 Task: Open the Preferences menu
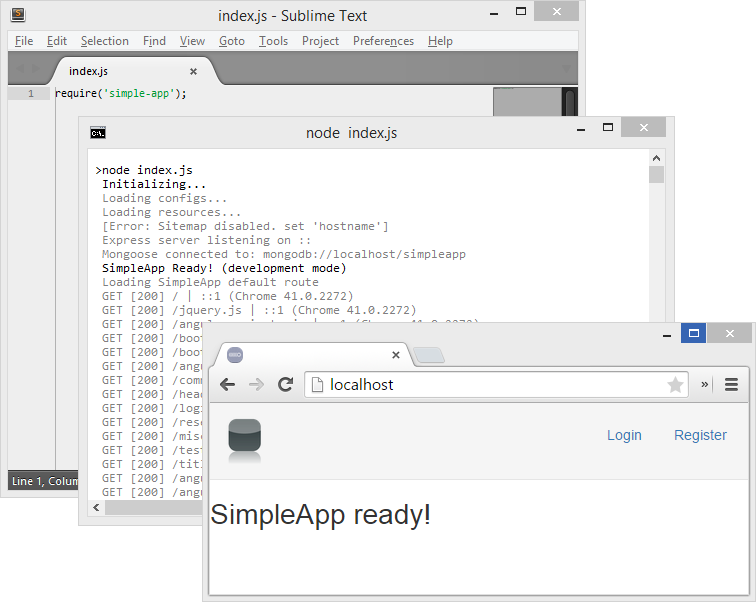[x=383, y=41]
